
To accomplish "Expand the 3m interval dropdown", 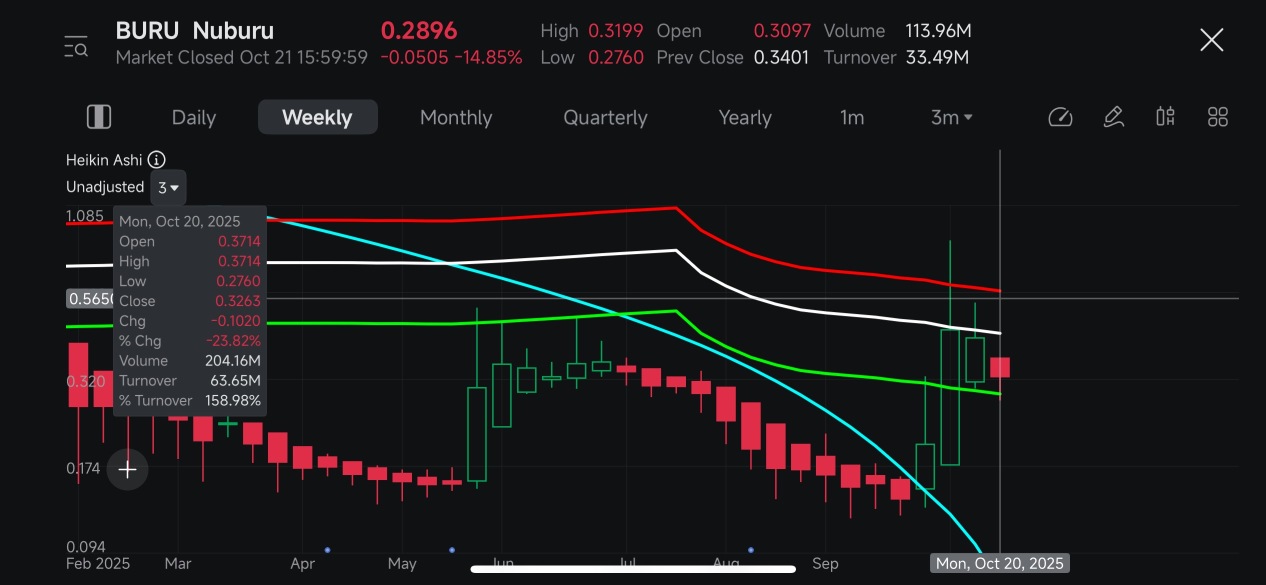I will pyautogui.click(x=951, y=117).
